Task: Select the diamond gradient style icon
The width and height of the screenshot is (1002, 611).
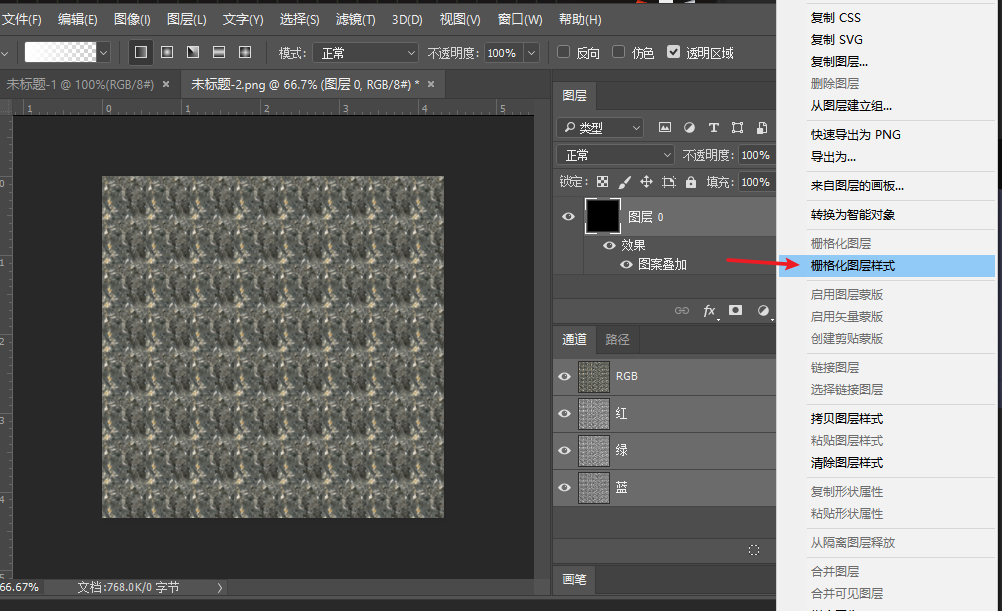Action: 245,52
